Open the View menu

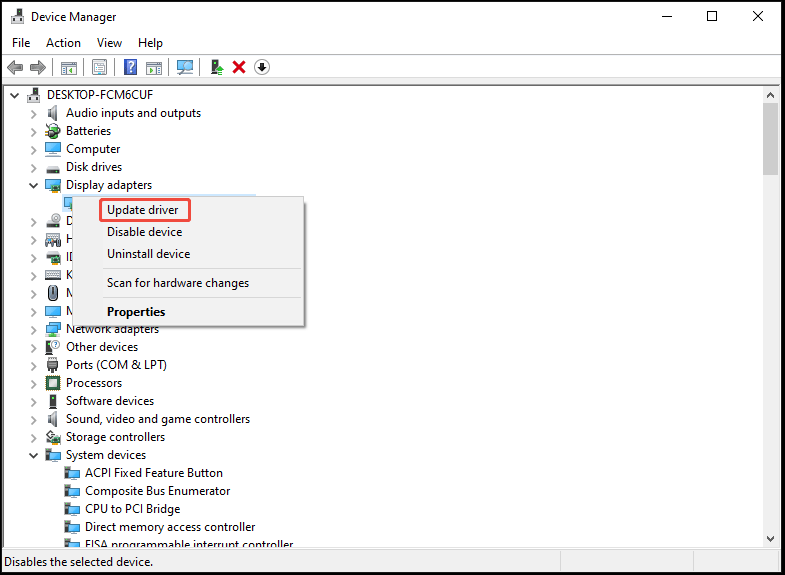[x=109, y=43]
